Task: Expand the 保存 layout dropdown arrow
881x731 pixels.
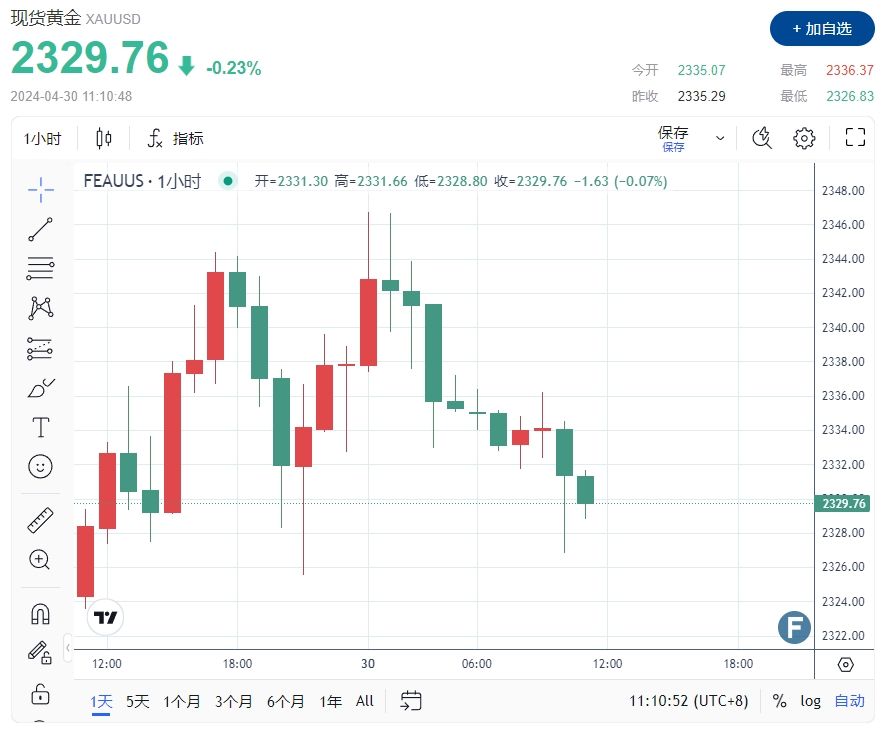Action: click(x=721, y=138)
